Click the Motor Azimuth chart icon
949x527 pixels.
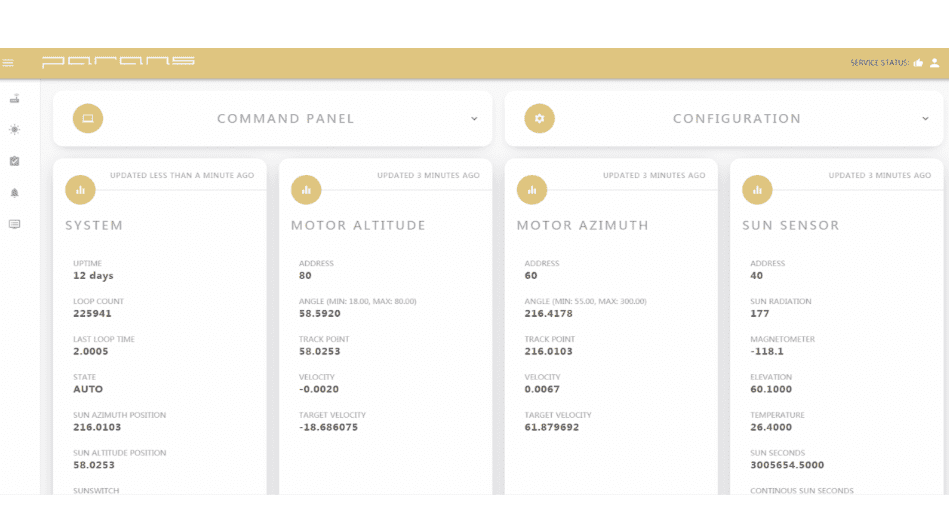[532, 189]
